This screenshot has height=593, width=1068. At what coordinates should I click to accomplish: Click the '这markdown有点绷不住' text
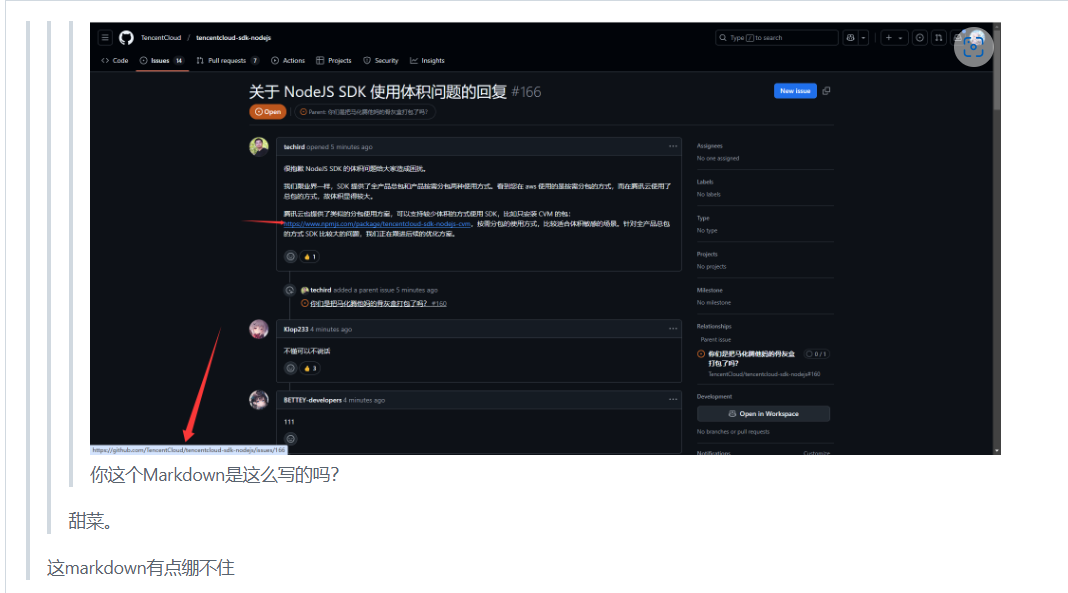pyautogui.click(x=140, y=568)
